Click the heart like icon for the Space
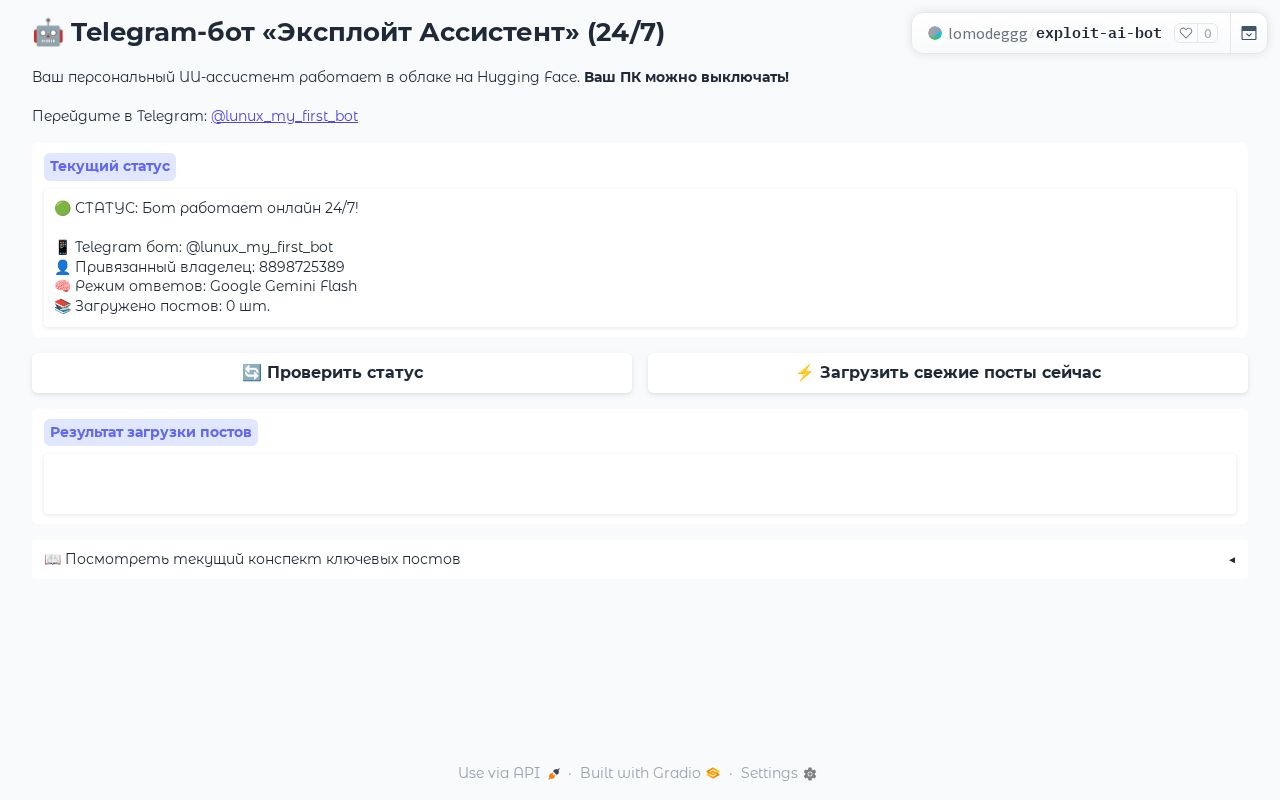This screenshot has height=800, width=1280. click(x=1186, y=33)
